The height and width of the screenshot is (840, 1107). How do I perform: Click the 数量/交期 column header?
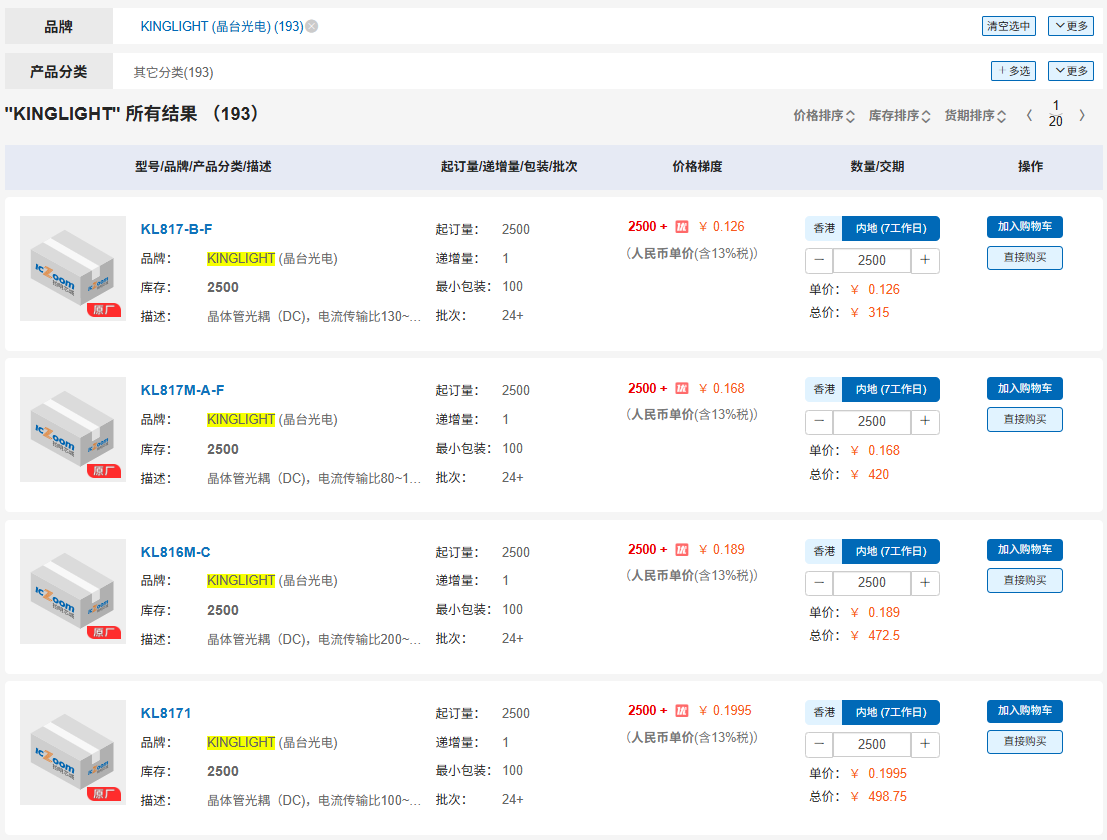(x=877, y=167)
